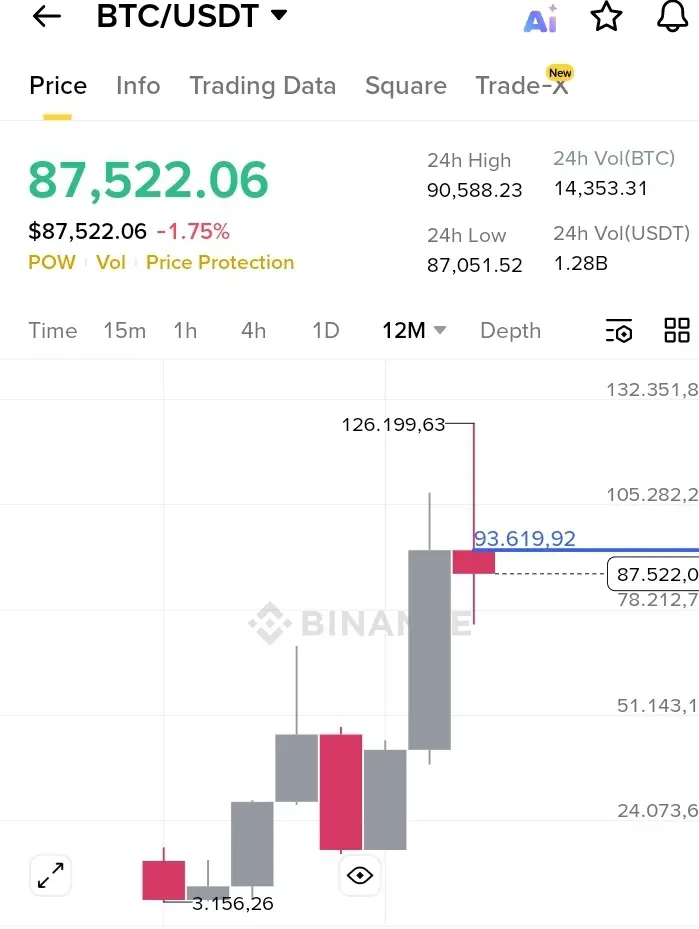The height and width of the screenshot is (929, 699).
Task: Tap the POW tag
Action: pos(52,262)
